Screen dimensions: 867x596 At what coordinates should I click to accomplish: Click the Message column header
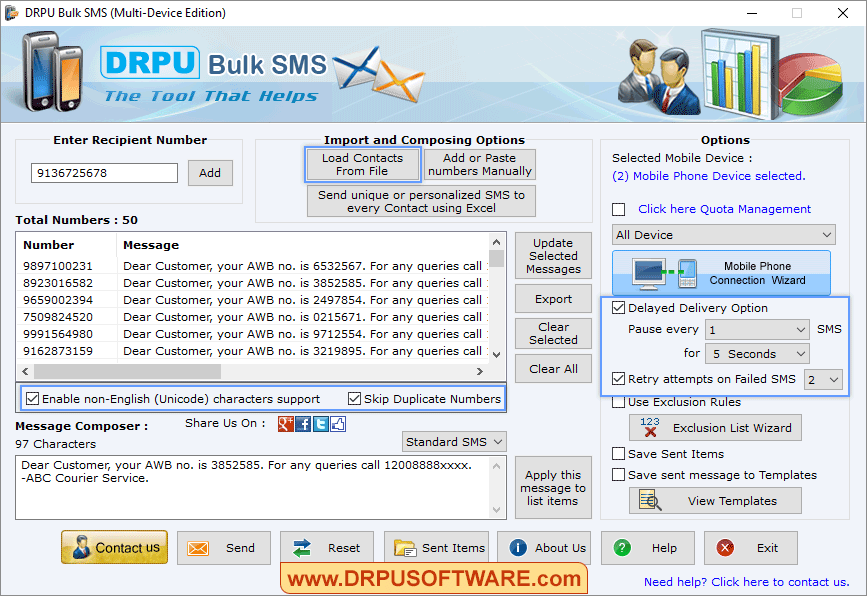(303, 245)
